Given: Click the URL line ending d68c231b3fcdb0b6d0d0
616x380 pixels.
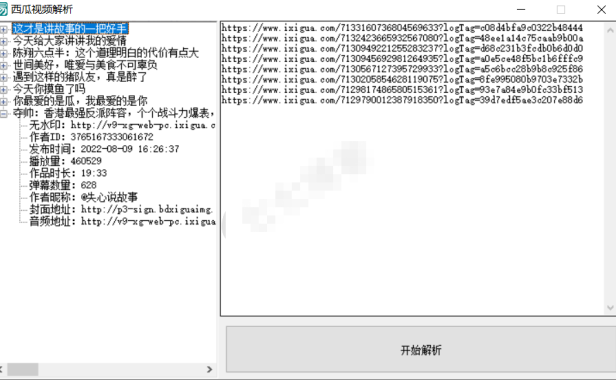Looking at the screenshot, I should [x=402, y=49].
